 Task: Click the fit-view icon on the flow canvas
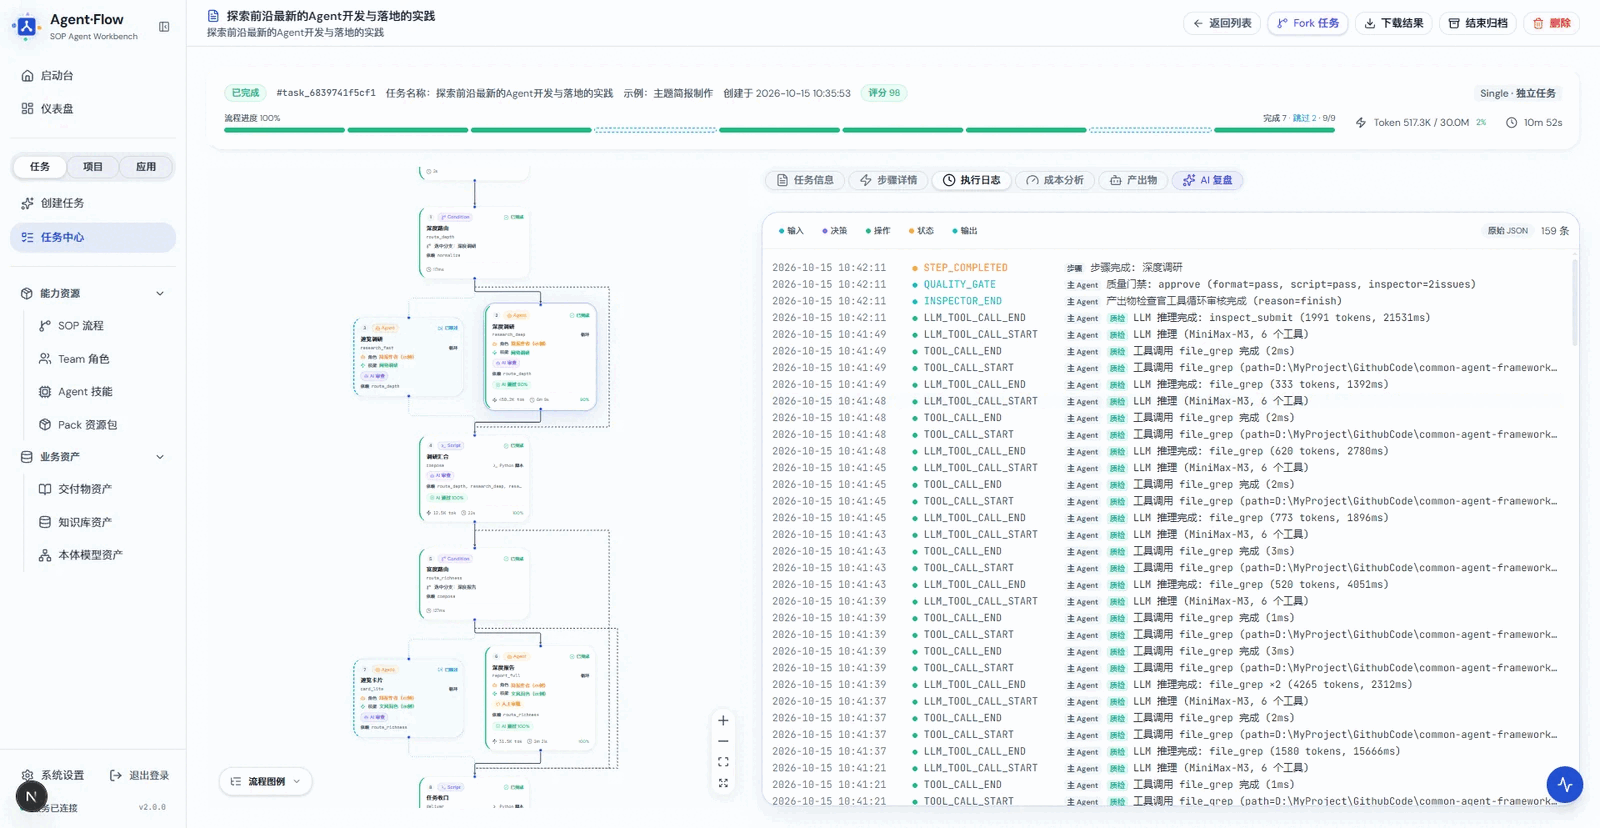[723, 762]
